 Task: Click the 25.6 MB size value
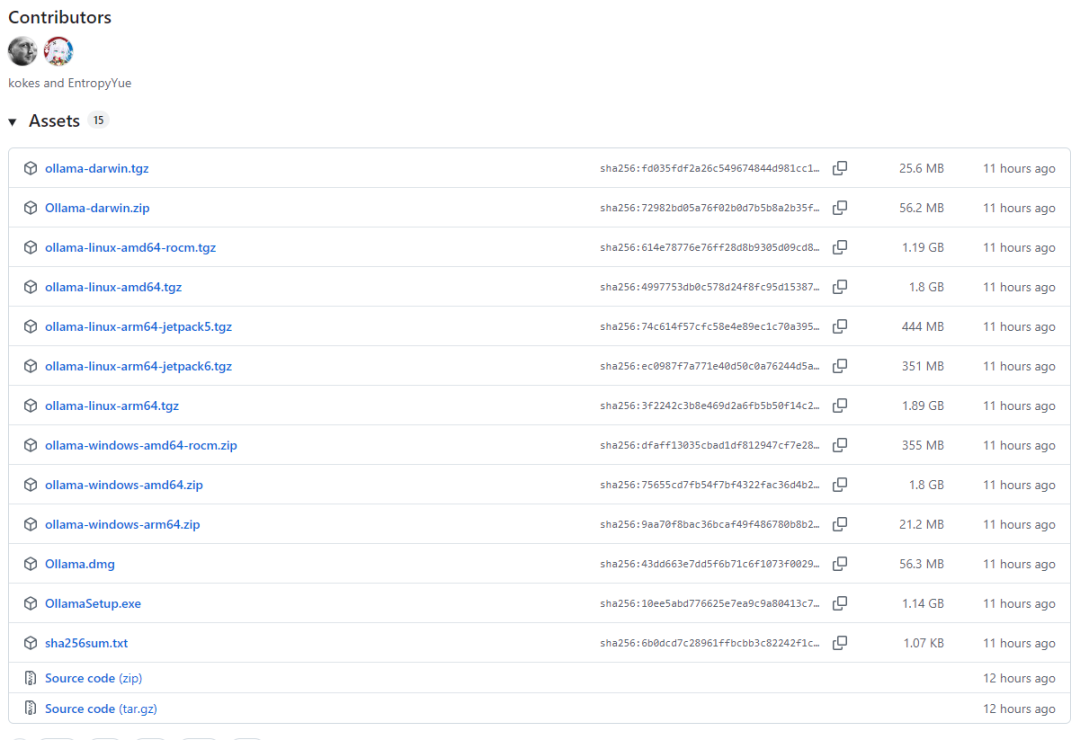[921, 168]
